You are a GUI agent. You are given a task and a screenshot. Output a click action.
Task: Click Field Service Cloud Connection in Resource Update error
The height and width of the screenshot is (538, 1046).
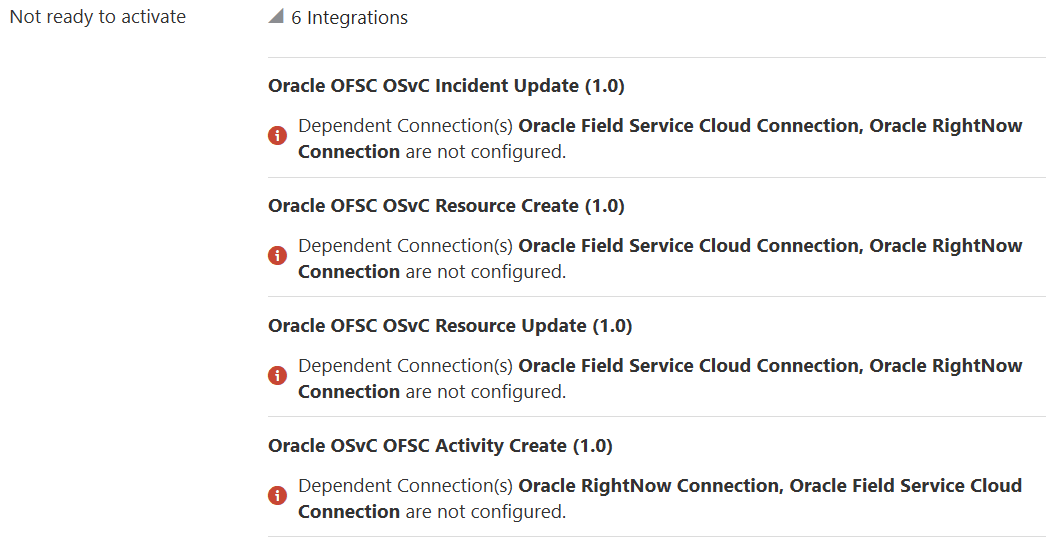pos(688,366)
